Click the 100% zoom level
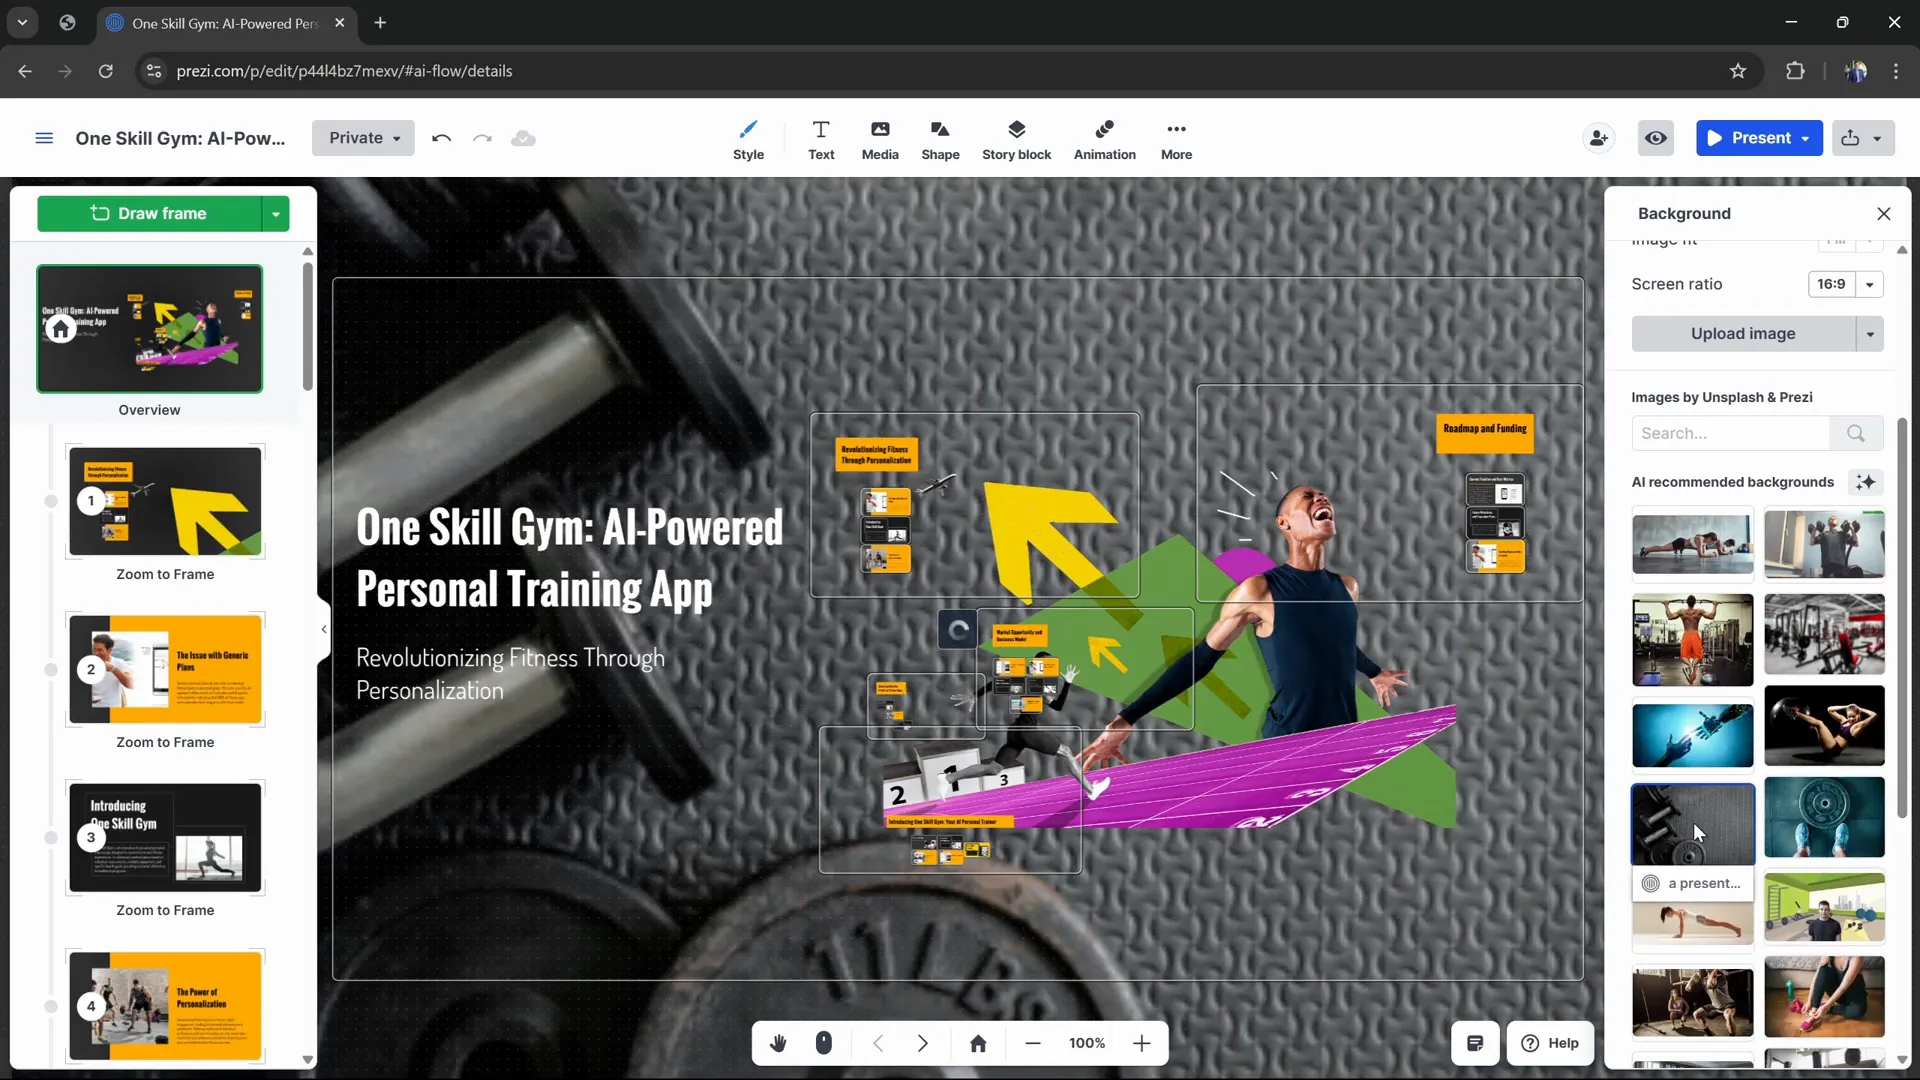 coord(1087,1043)
